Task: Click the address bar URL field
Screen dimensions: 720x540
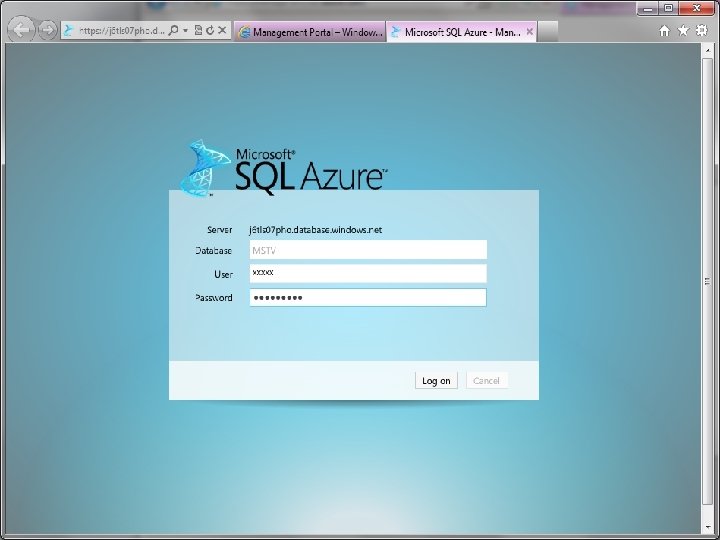Action: coord(122,31)
